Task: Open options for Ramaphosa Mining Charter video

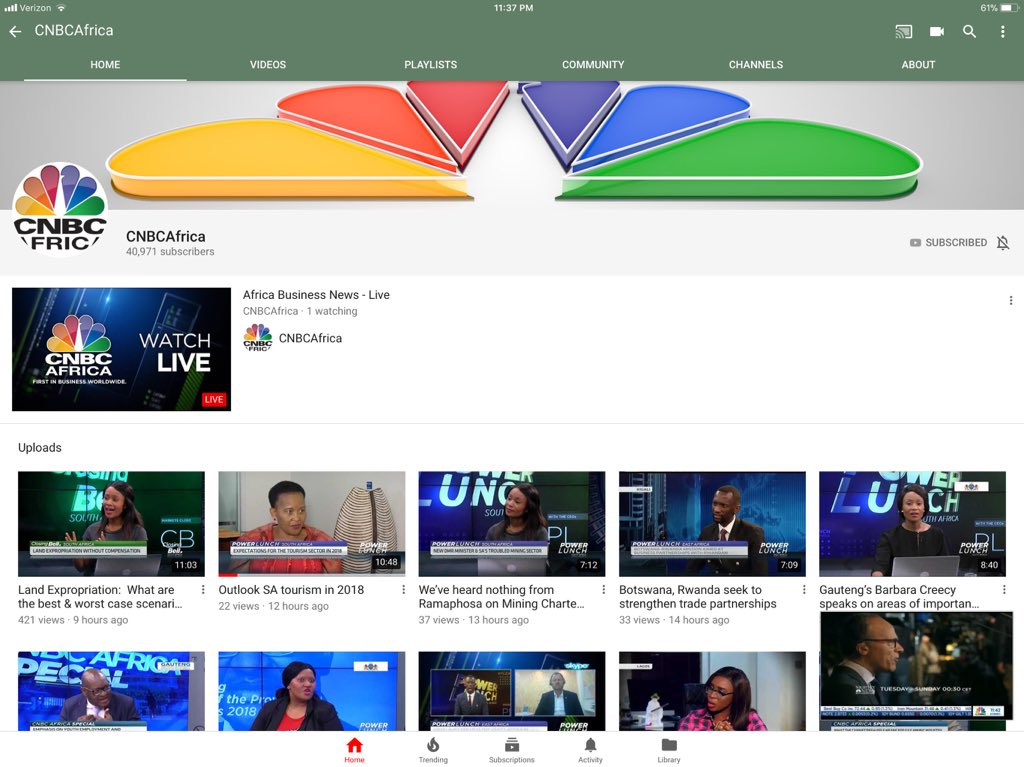Action: coord(603,590)
